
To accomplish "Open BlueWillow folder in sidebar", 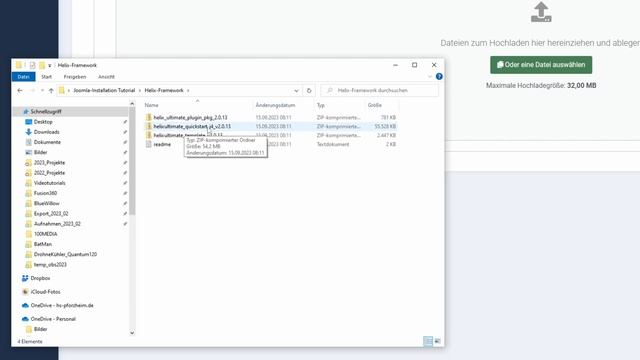I will (x=46, y=203).
